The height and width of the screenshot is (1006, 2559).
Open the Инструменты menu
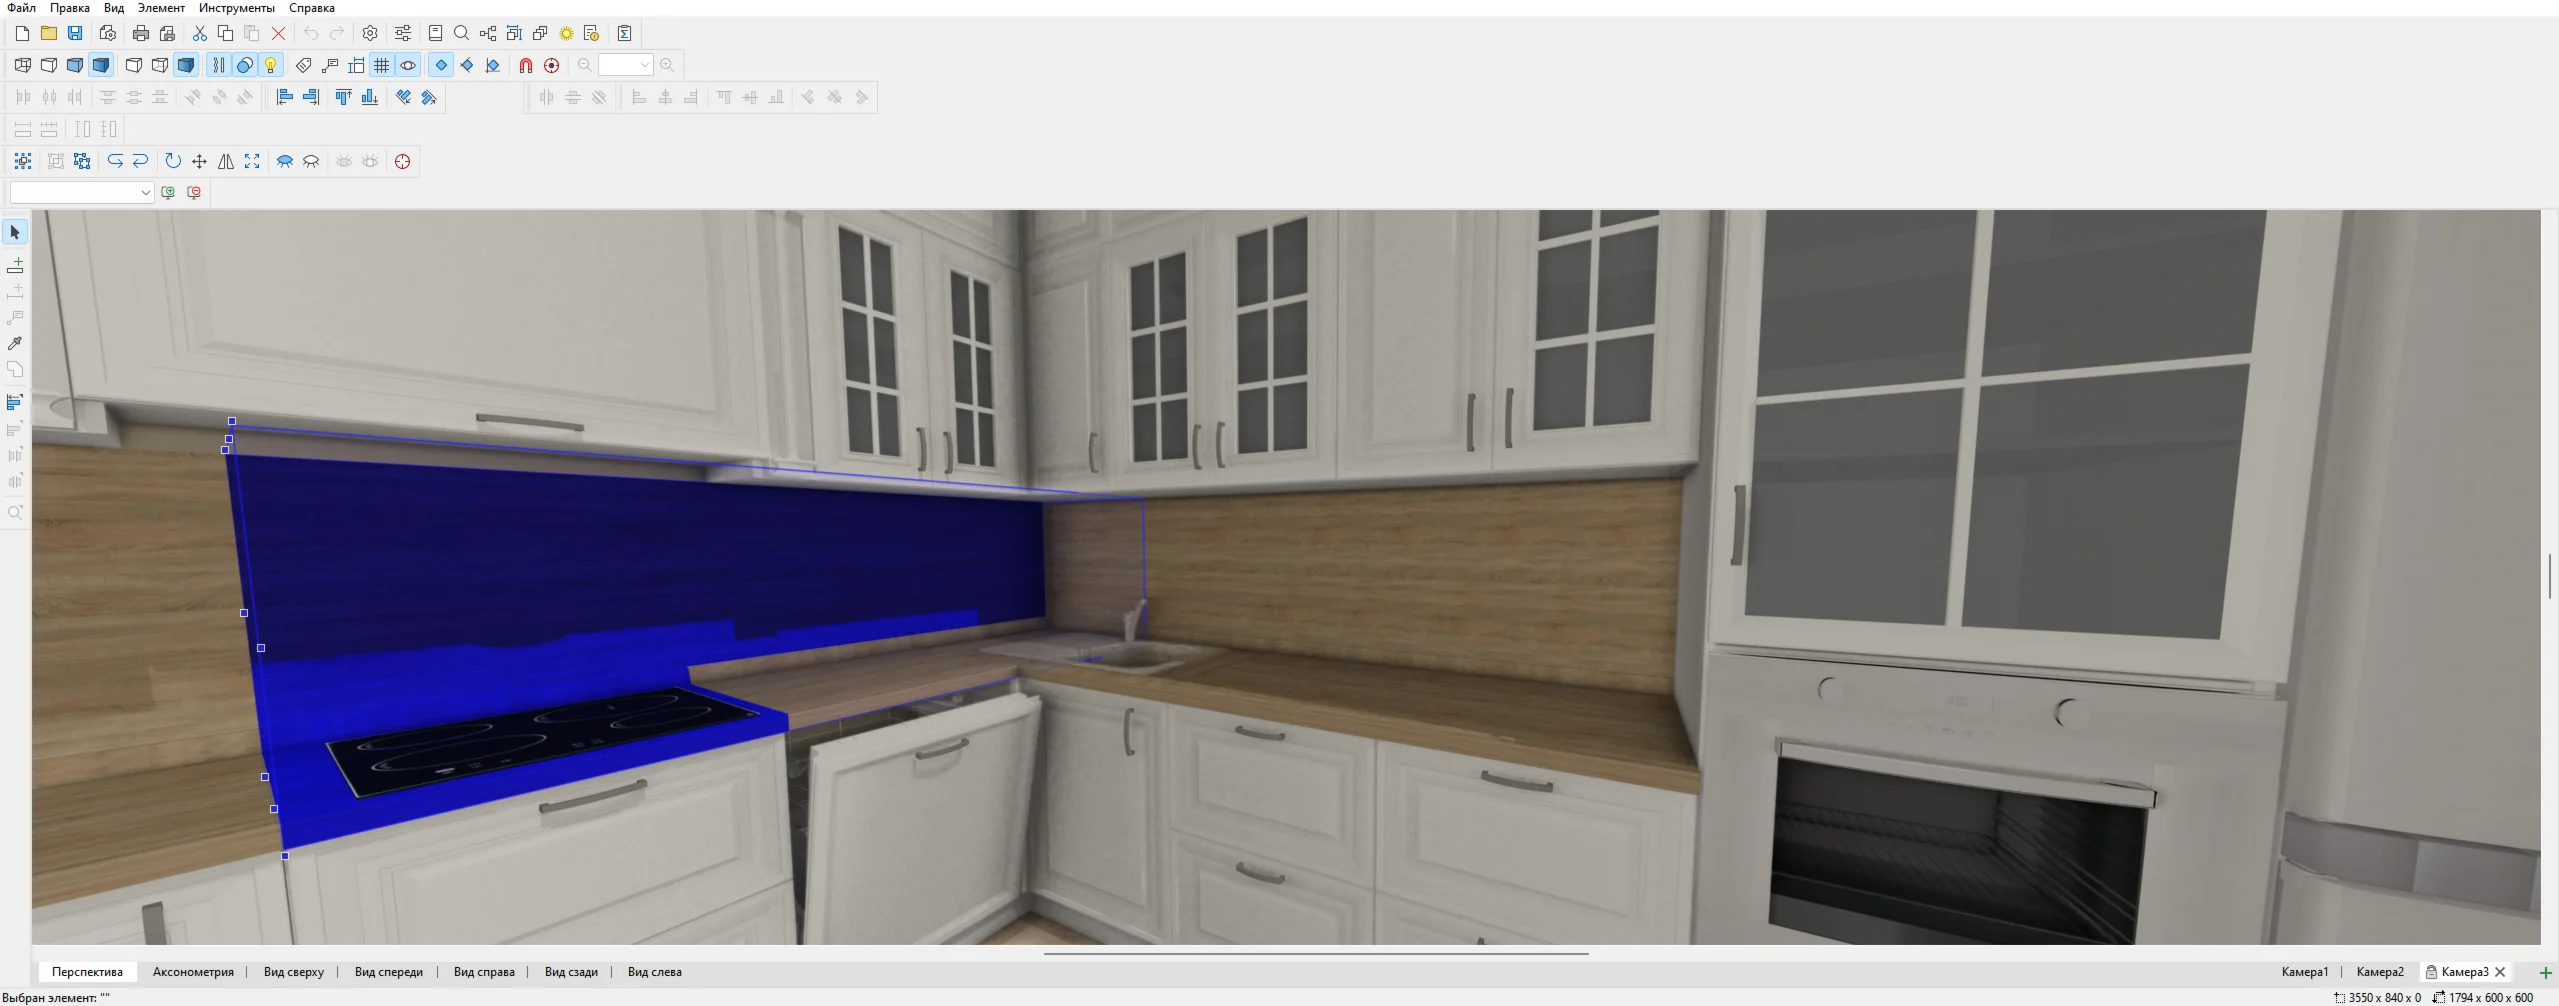tap(237, 8)
